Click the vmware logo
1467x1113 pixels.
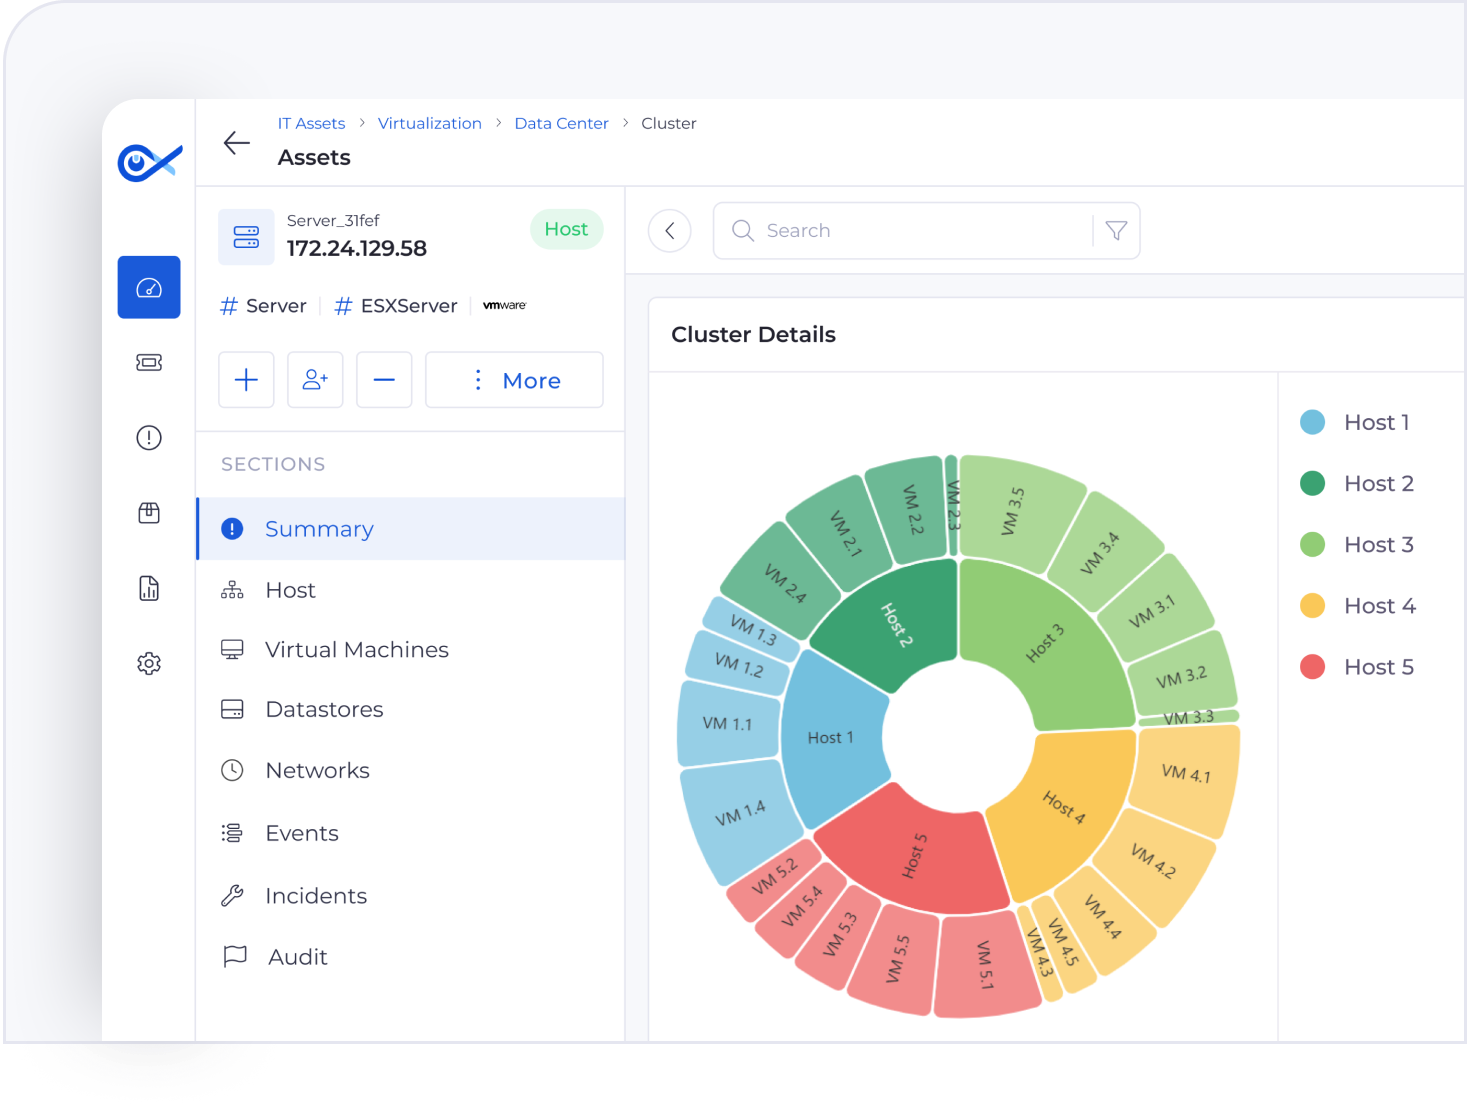(x=504, y=305)
